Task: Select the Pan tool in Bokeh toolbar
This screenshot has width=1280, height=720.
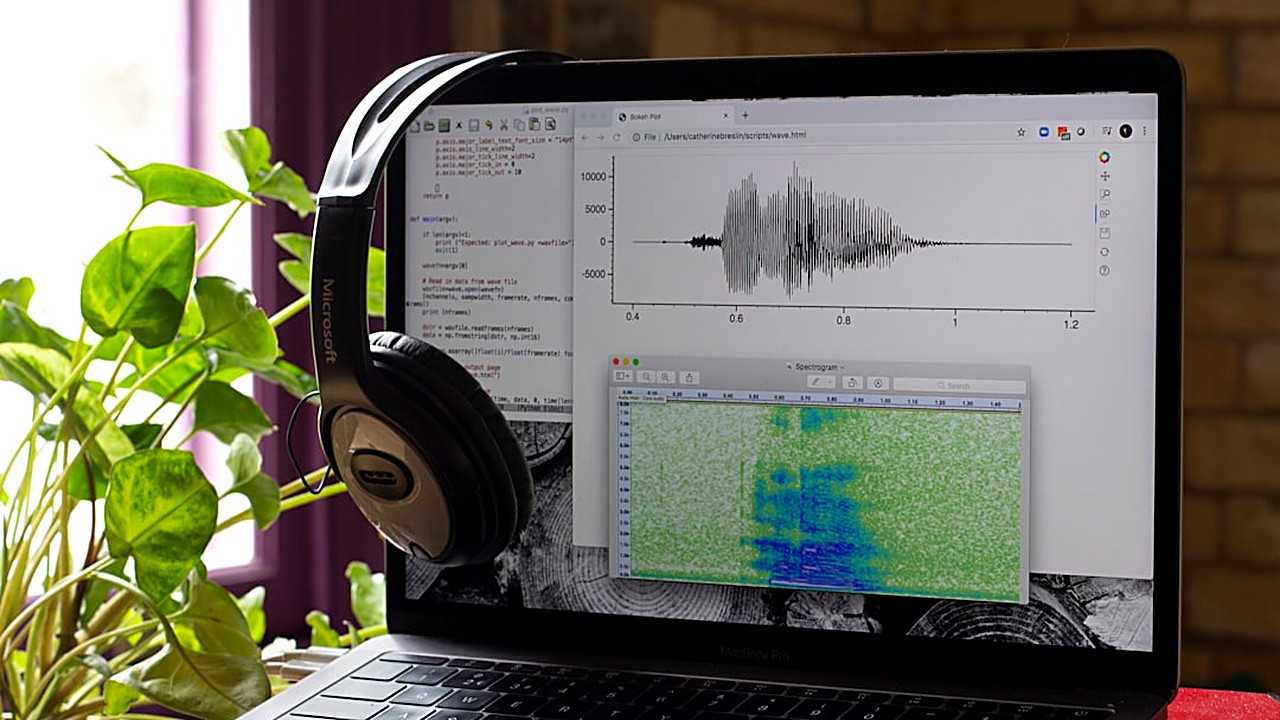Action: click(1104, 176)
